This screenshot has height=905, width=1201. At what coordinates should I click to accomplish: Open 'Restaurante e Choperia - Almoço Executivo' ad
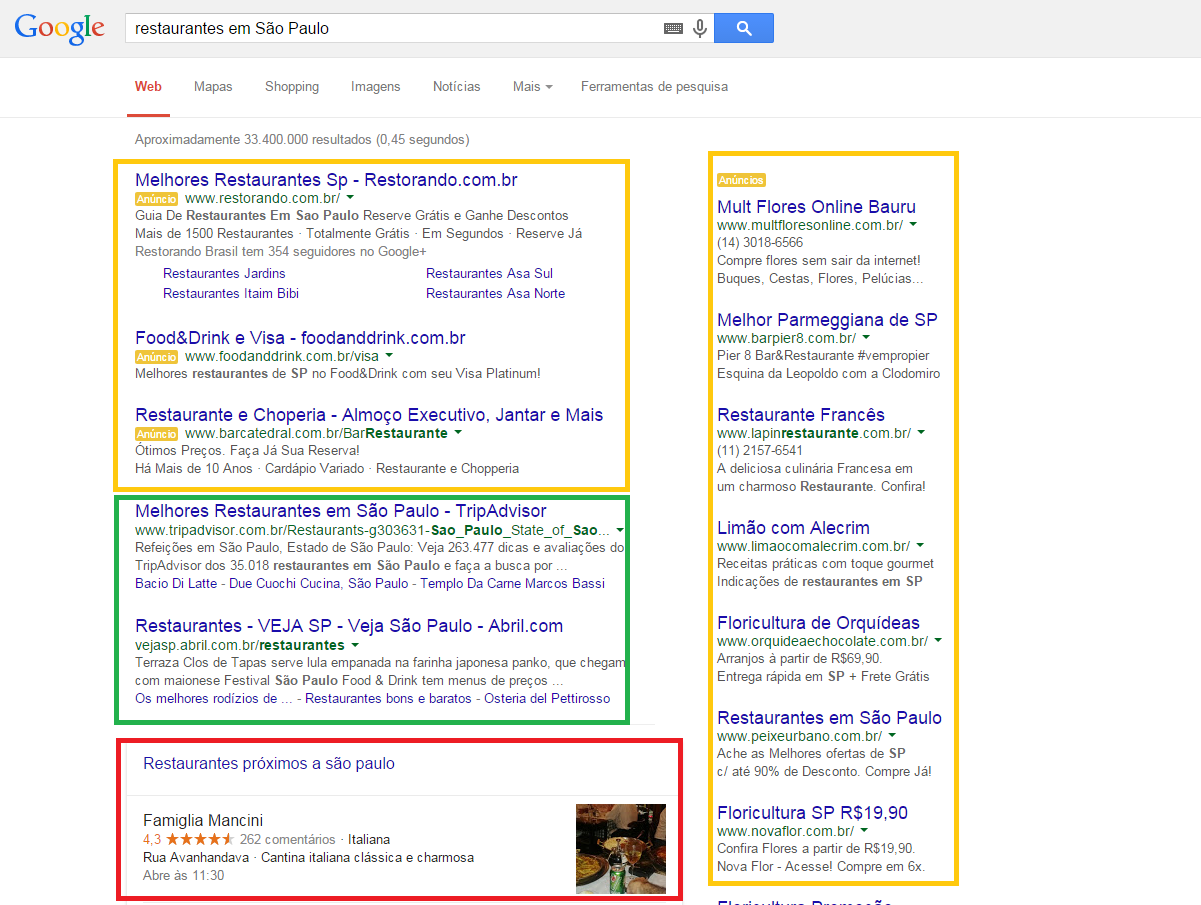tap(369, 415)
